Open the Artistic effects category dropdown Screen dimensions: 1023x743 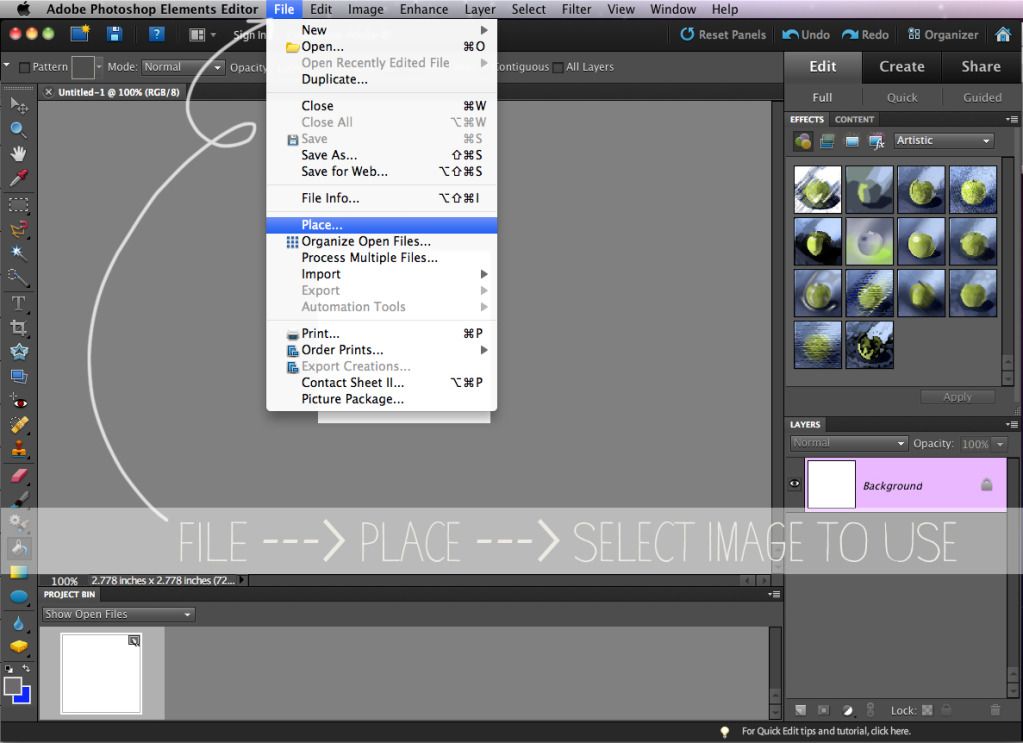coord(944,140)
